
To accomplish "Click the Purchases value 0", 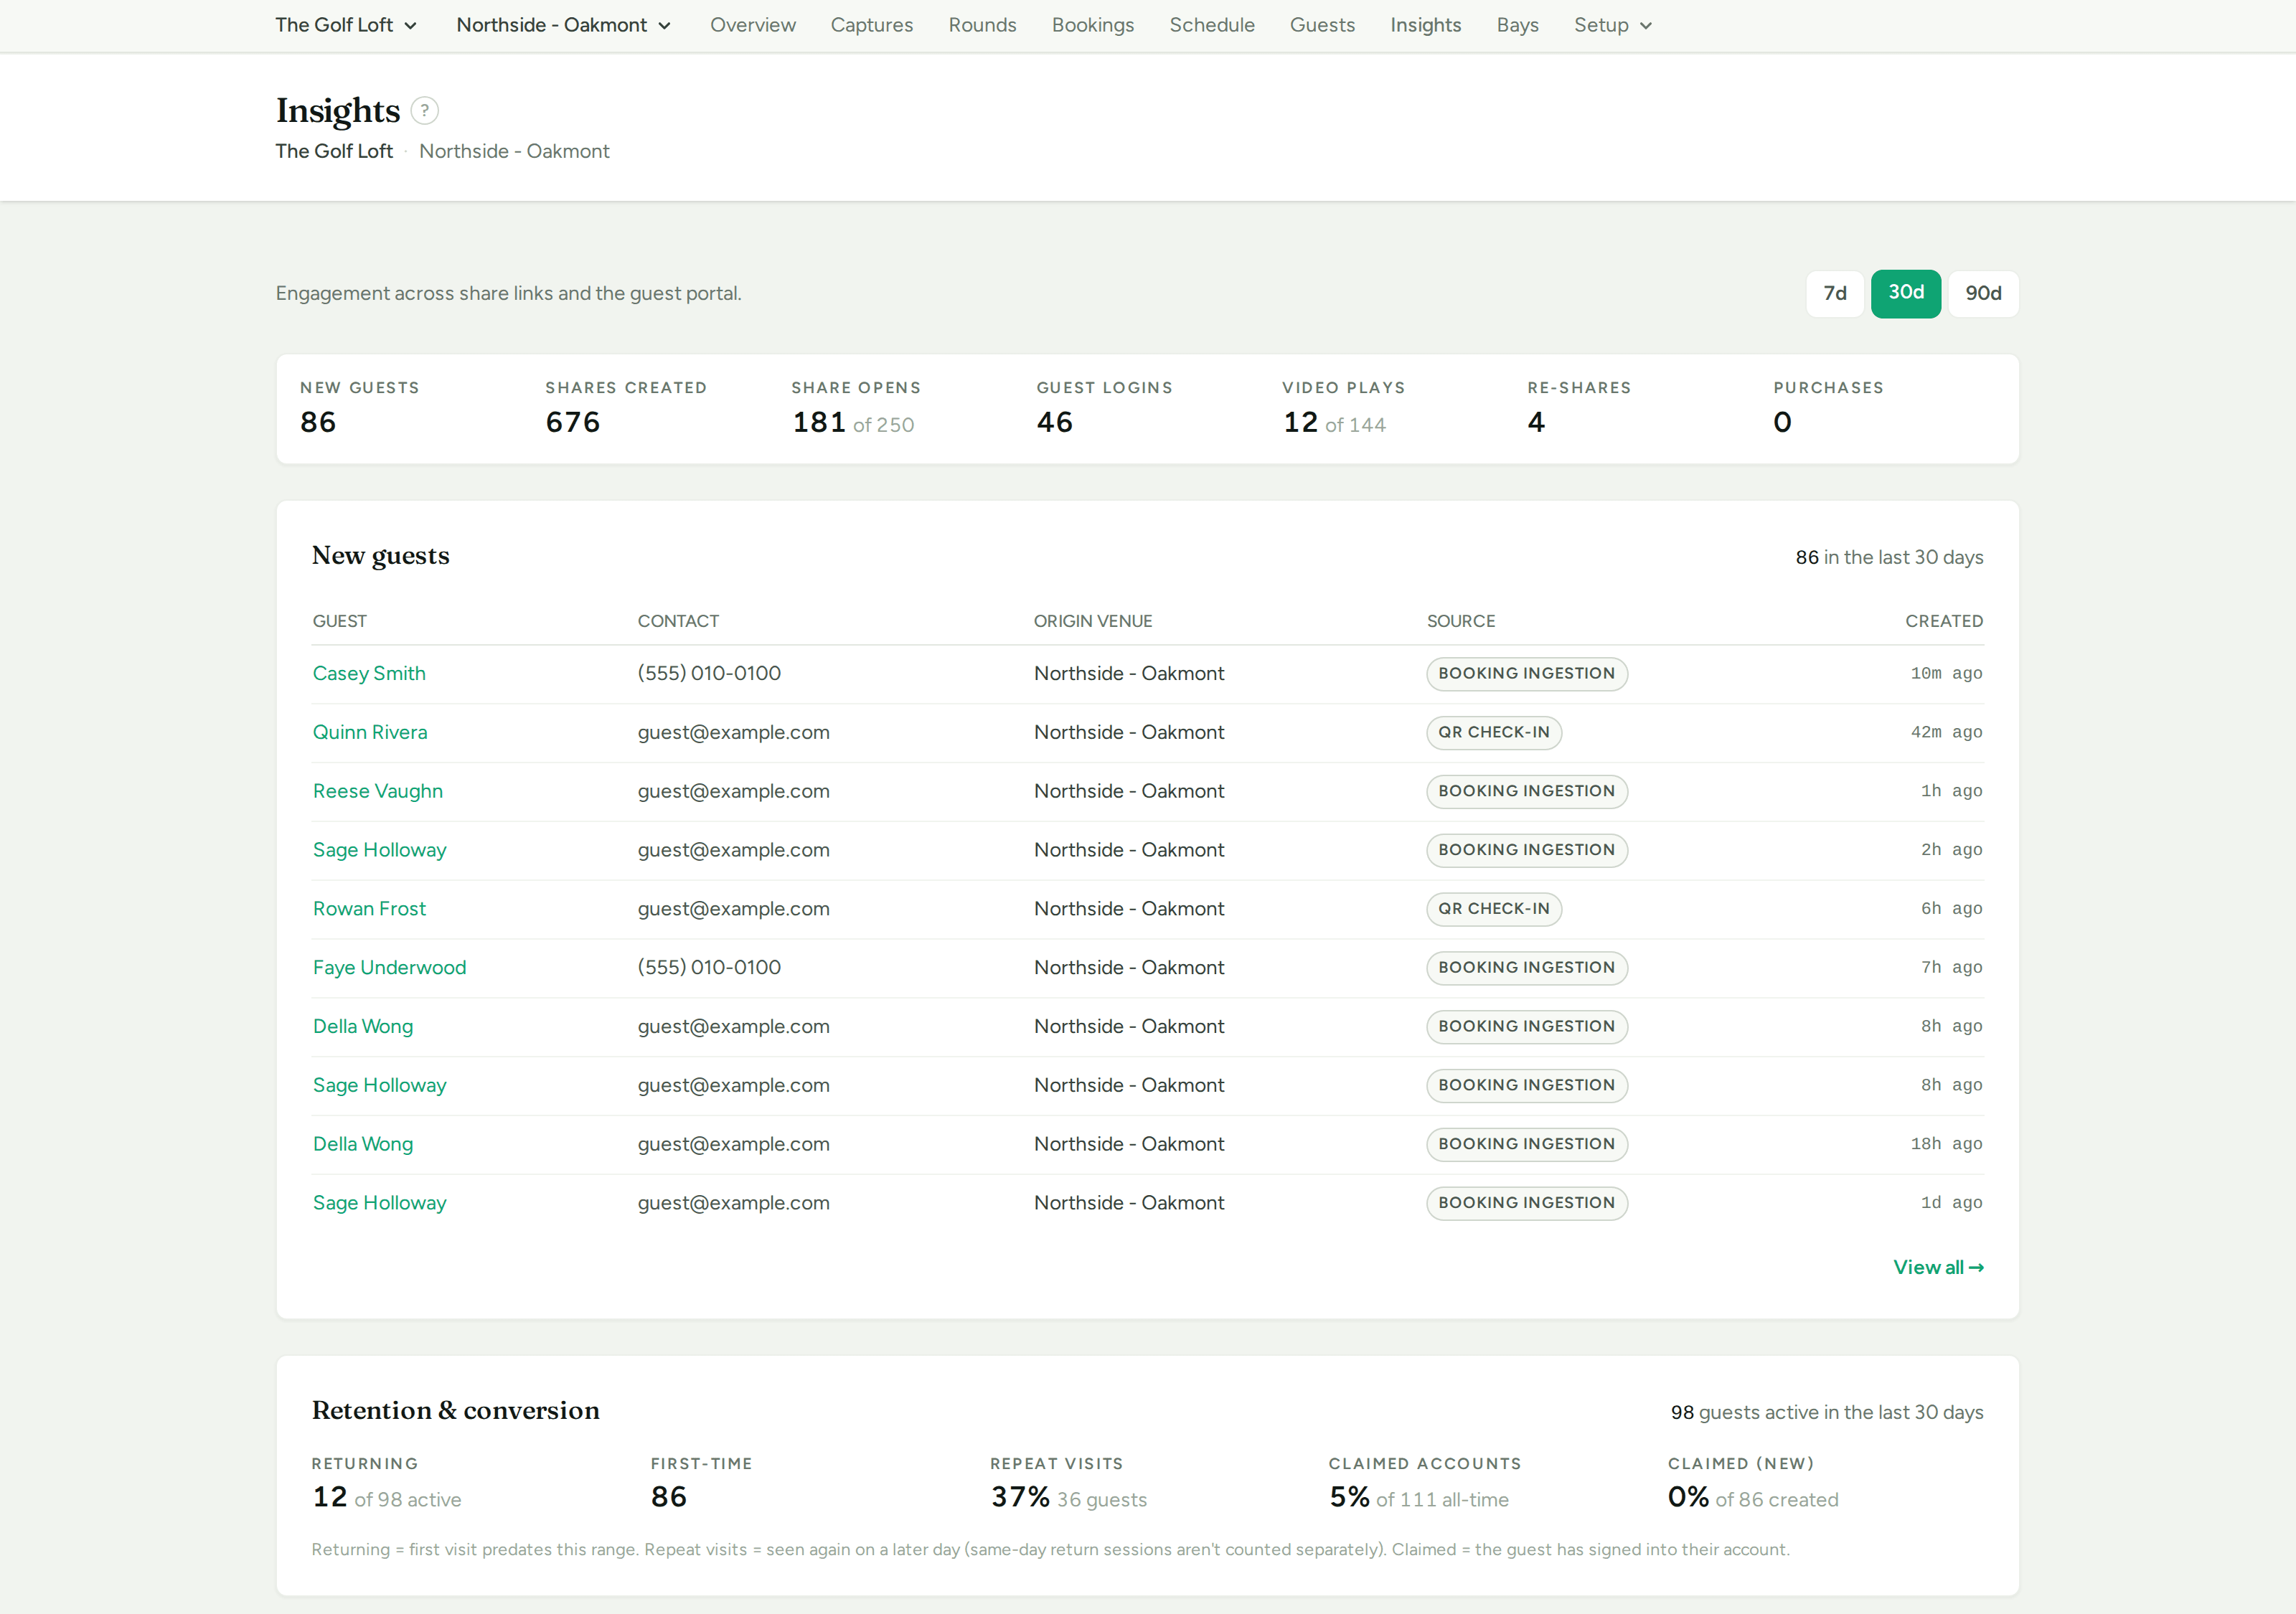I will [x=1782, y=422].
